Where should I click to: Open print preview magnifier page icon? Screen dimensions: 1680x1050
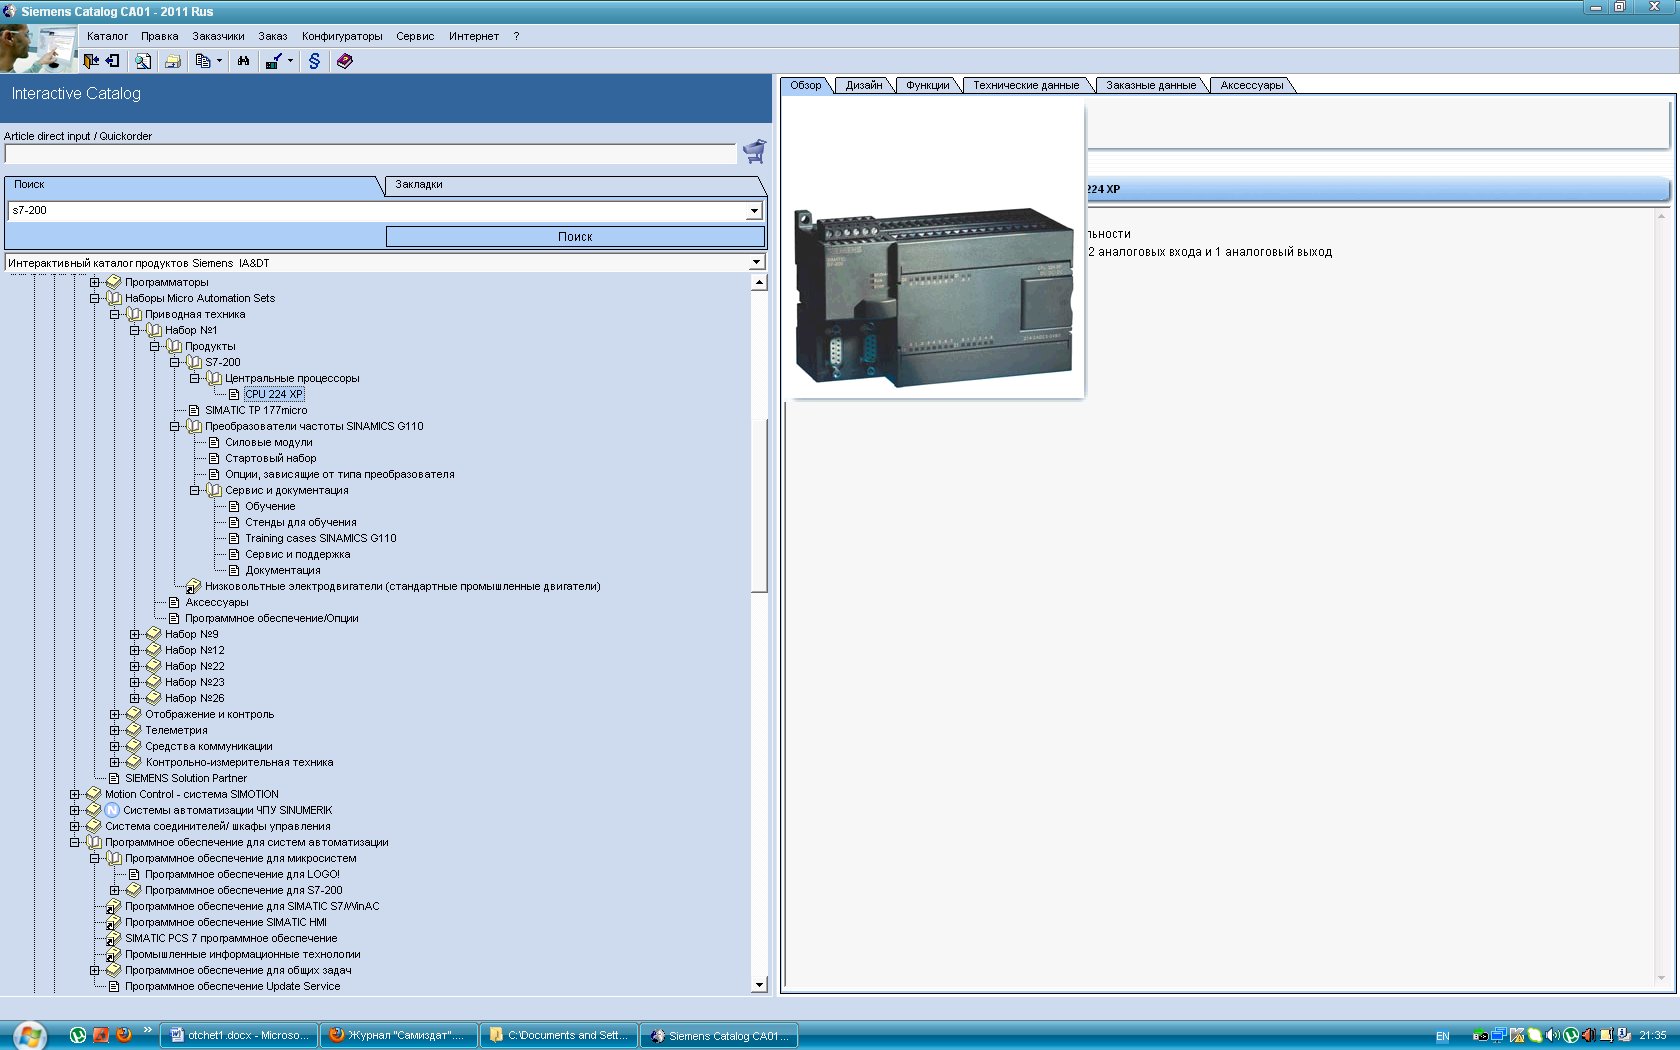[143, 61]
